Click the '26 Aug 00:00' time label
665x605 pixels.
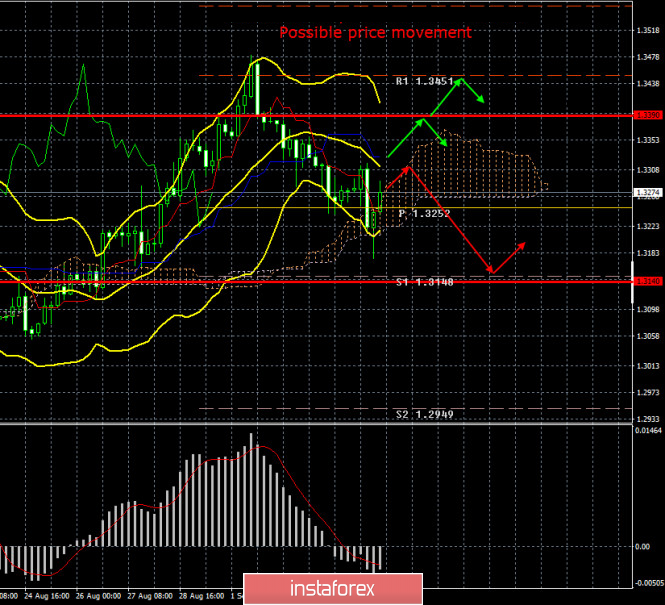[x=98, y=596]
